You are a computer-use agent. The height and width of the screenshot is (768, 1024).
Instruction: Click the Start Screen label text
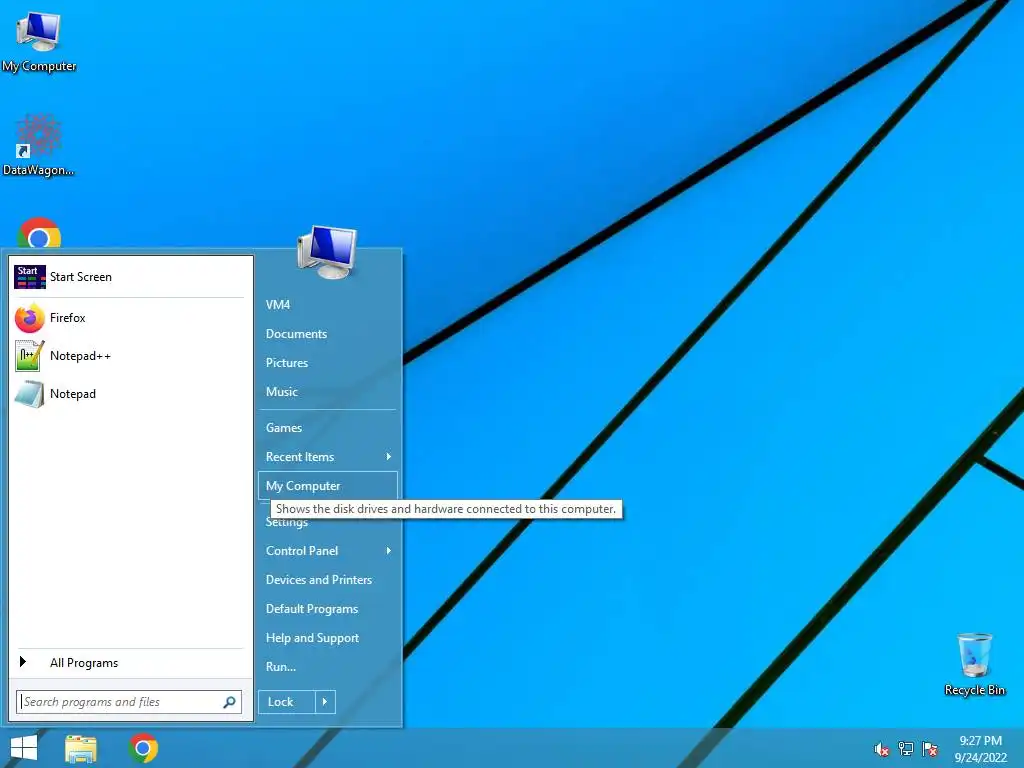[x=81, y=277]
